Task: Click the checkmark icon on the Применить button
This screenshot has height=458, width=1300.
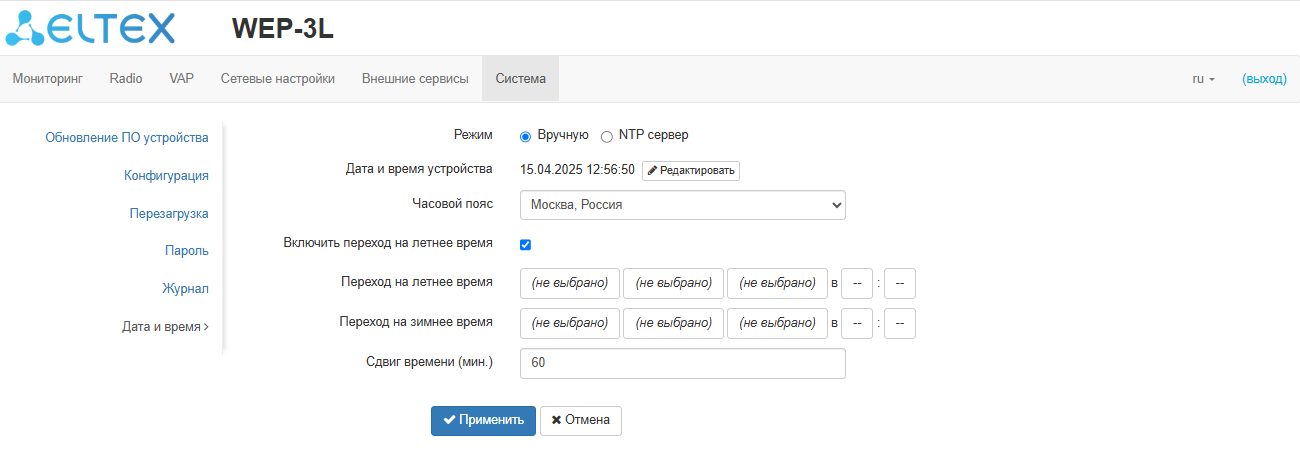Action: [449, 420]
